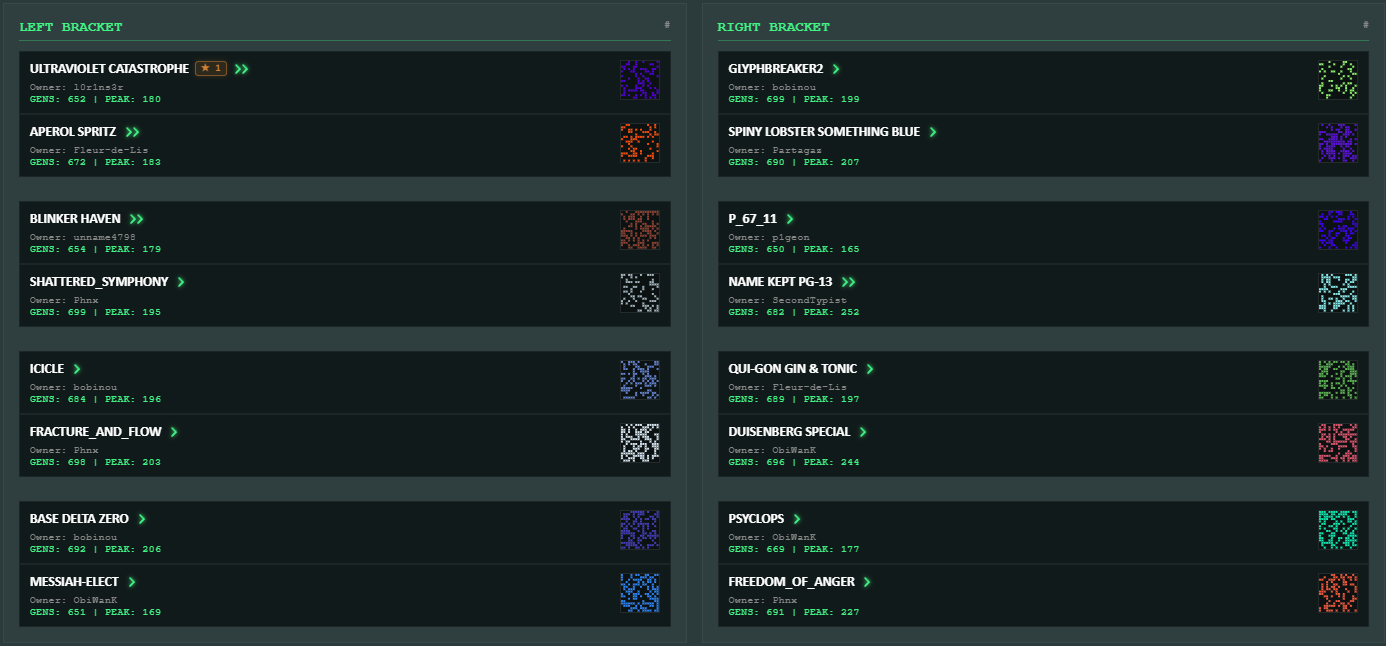Click the chevron beside MESSIAH-ELECT
Viewport: 1386px width, 646px height.
coord(132,582)
